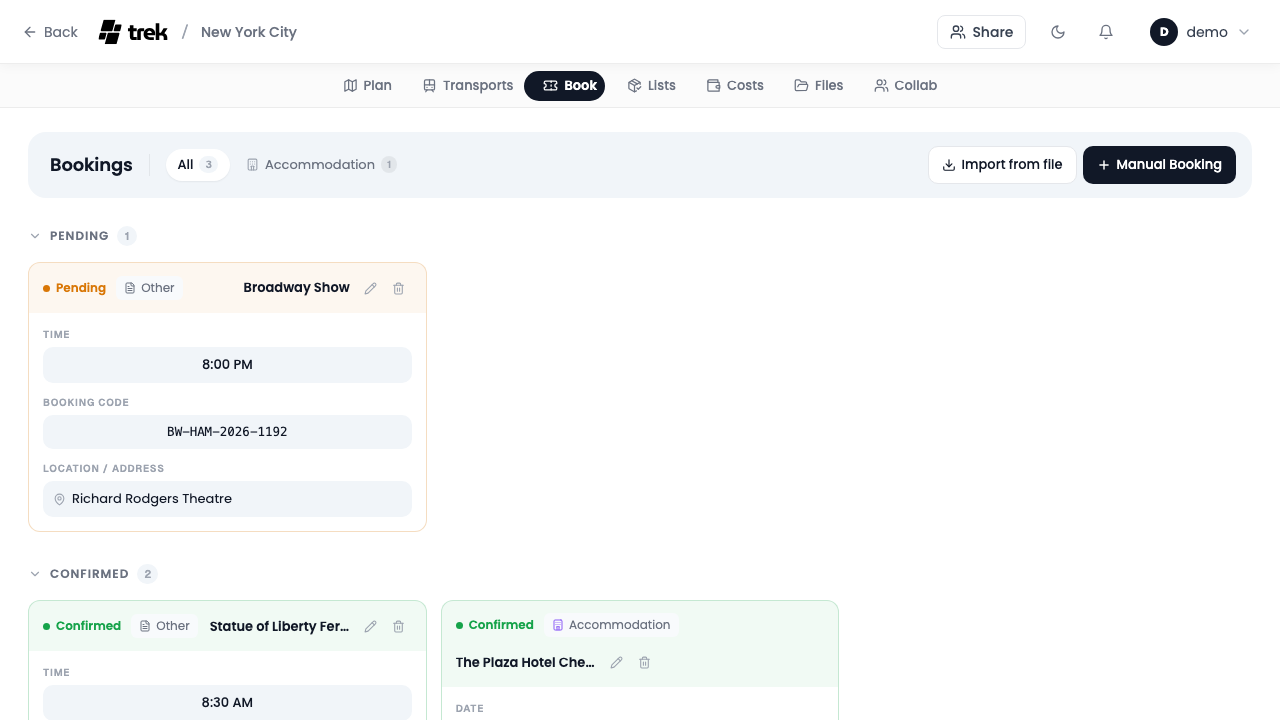Delete the Broadway Show booking
Viewport: 1280px width, 720px height.
click(x=399, y=288)
